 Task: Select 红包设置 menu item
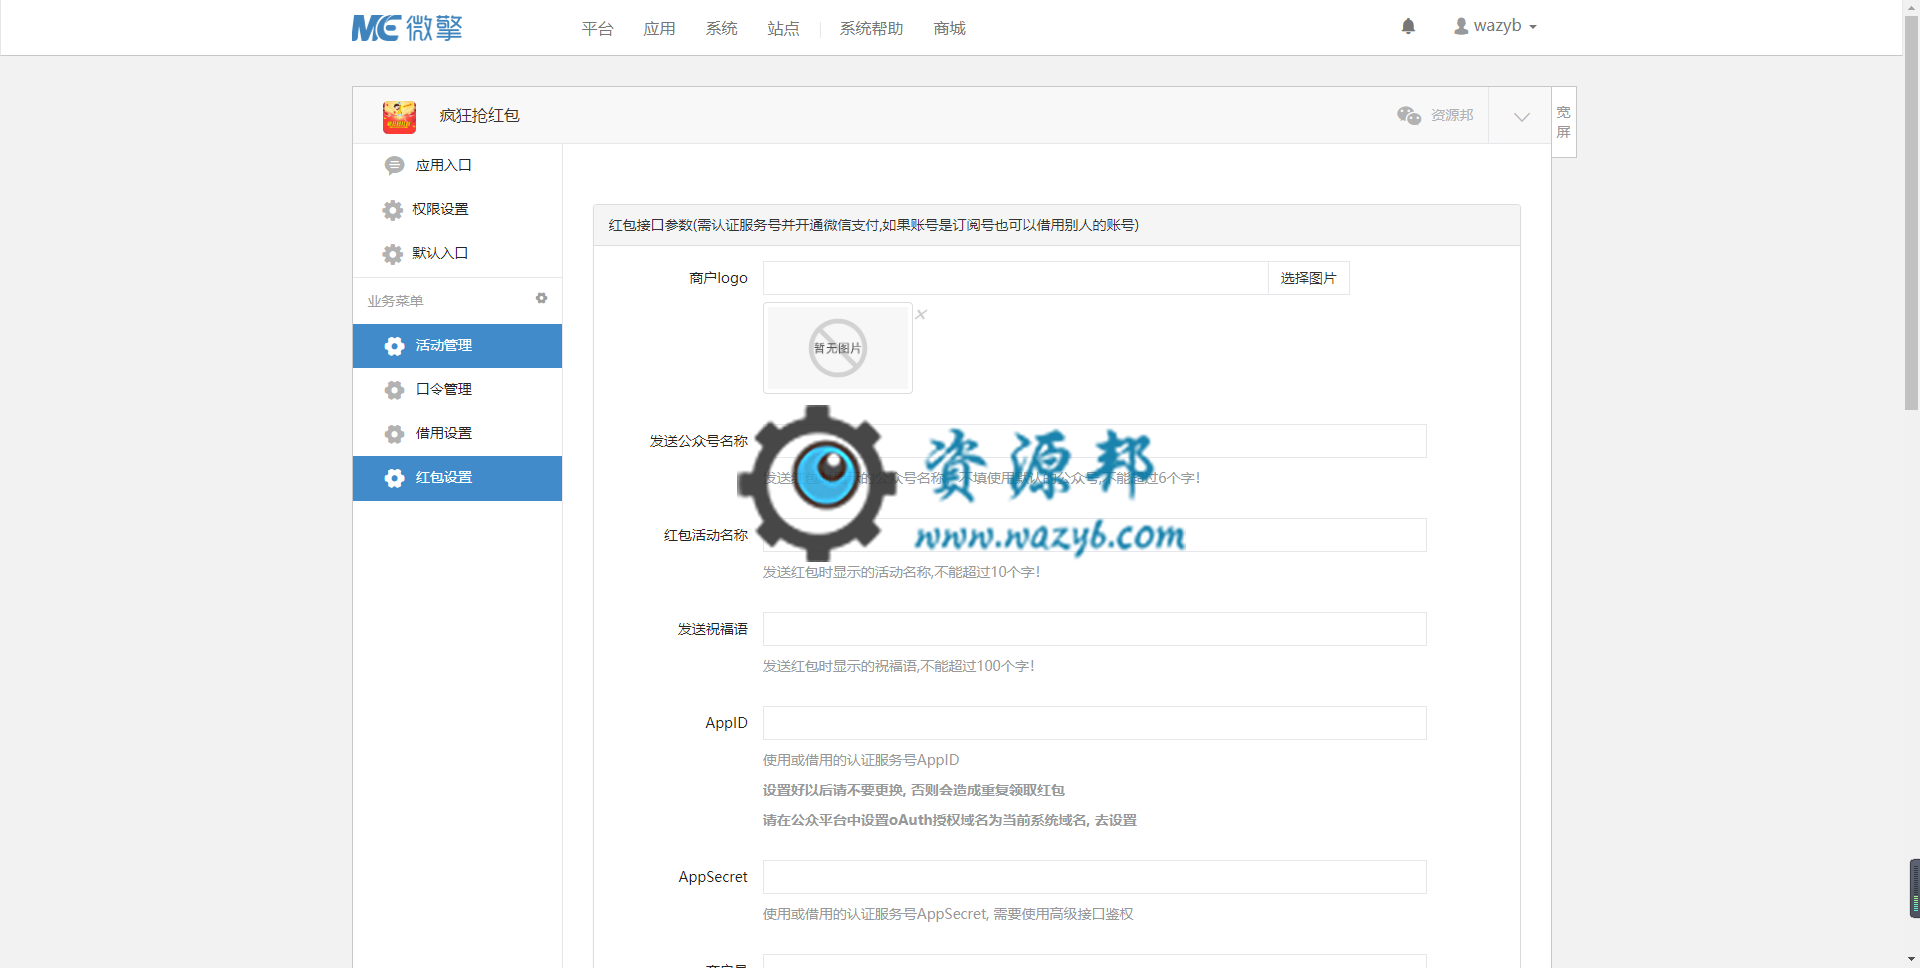457,478
